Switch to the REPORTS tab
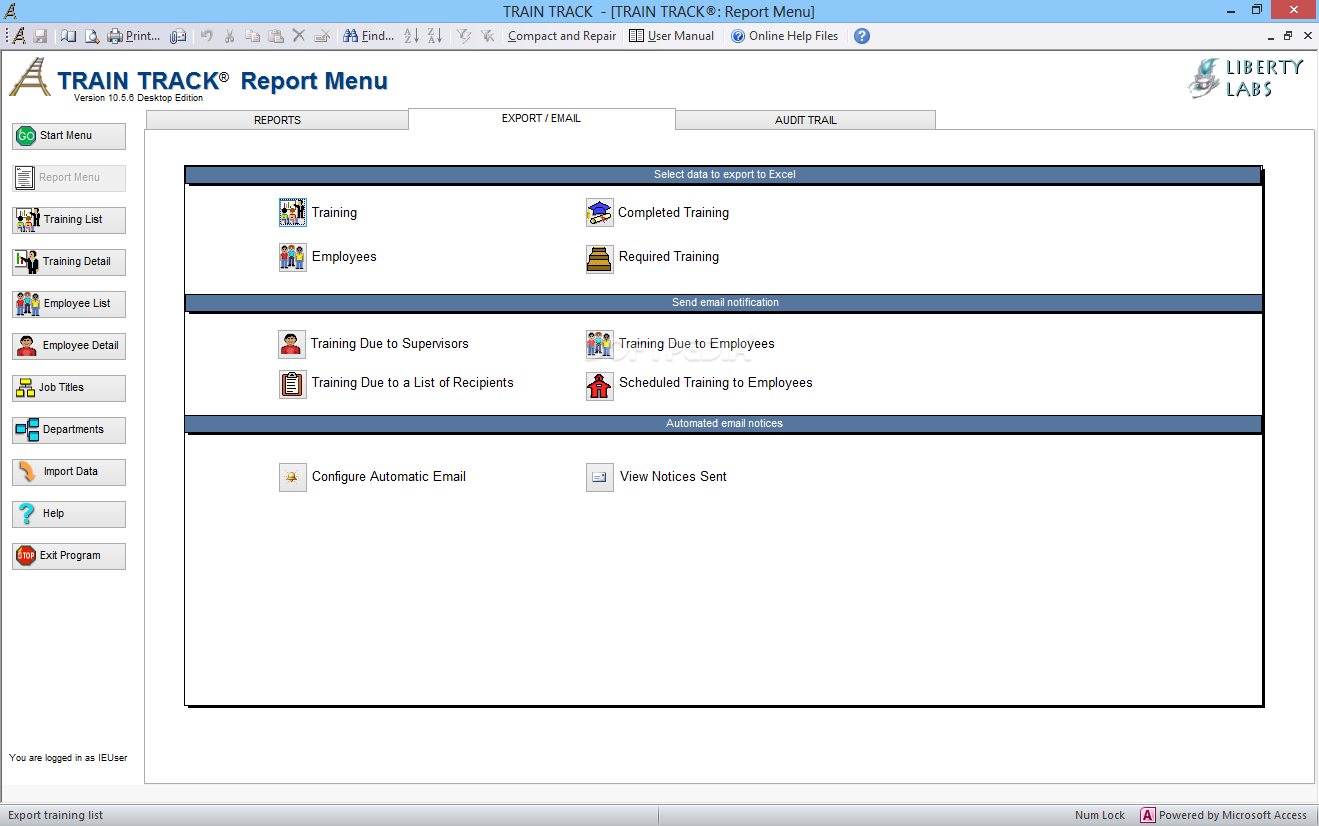 (x=277, y=120)
